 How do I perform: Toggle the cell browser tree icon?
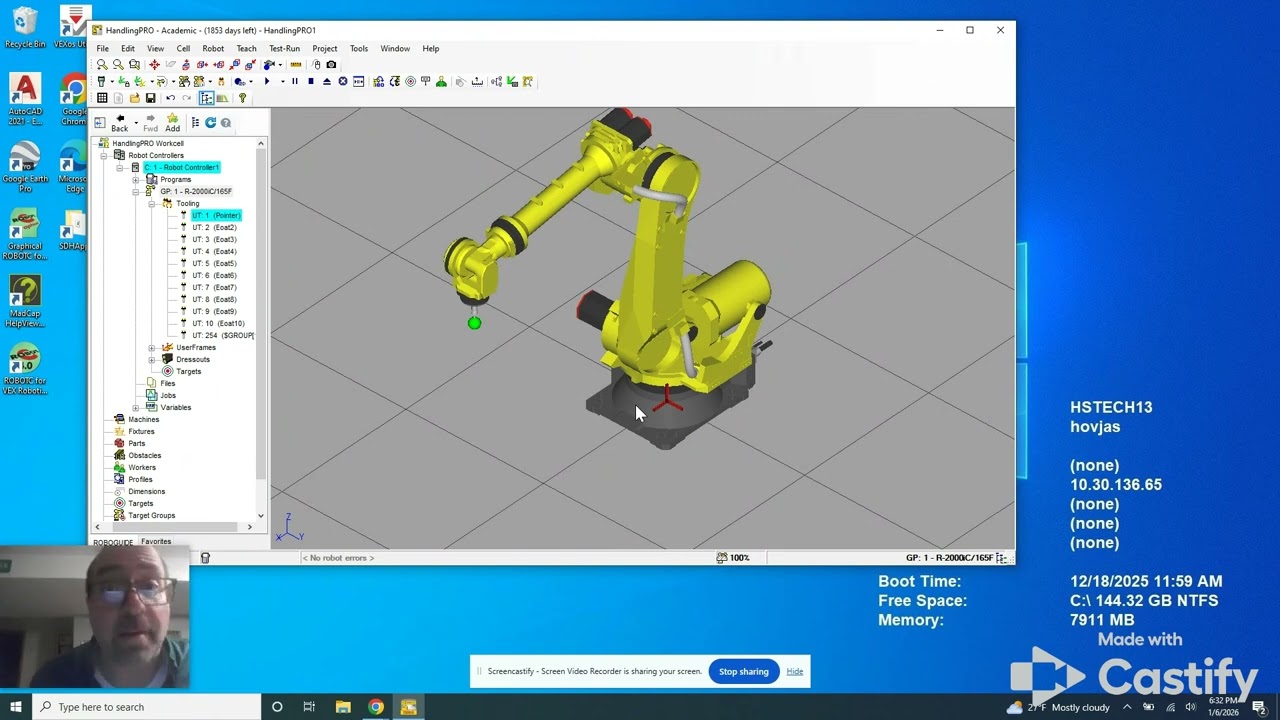point(206,98)
